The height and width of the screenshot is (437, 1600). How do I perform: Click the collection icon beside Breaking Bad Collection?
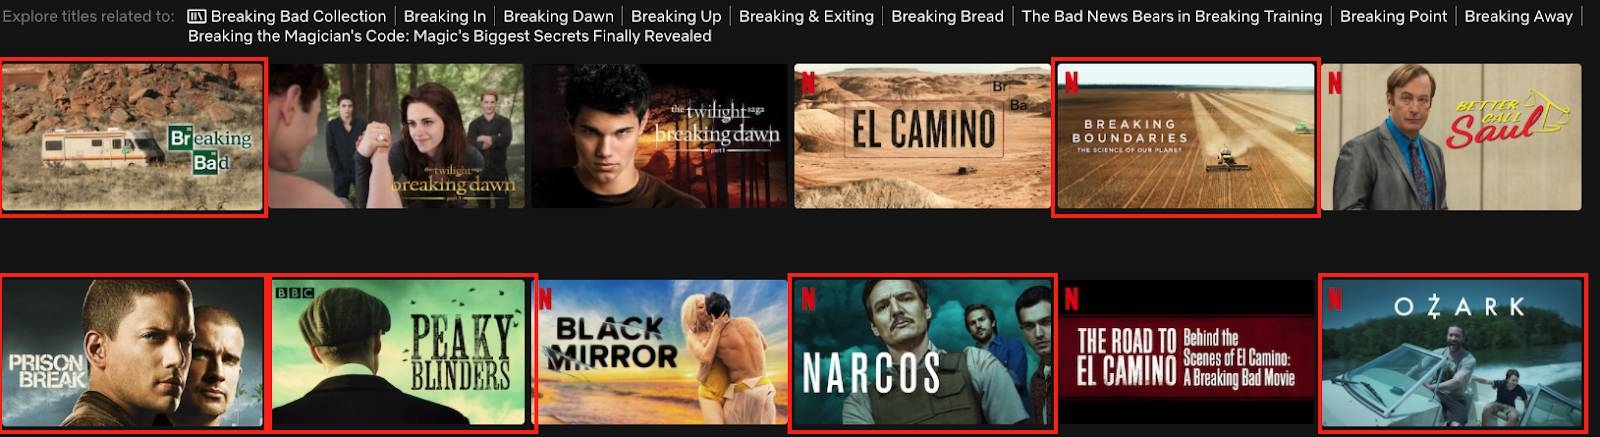pos(197,16)
